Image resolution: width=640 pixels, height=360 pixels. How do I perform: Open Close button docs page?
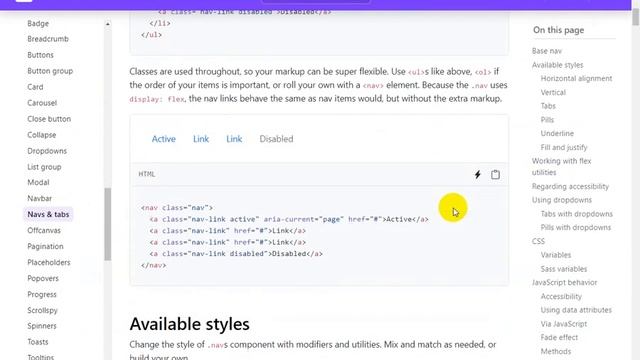point(49,119)
